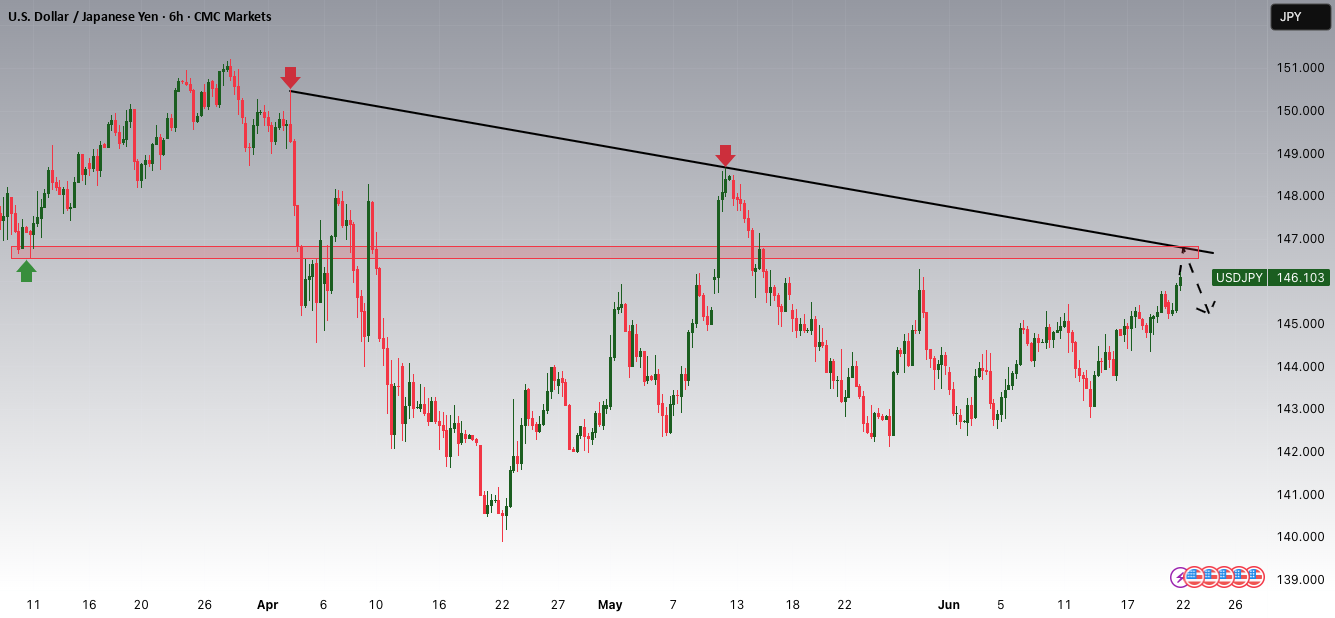Click the 17 date label on time axis

(x=1128, y=605)
